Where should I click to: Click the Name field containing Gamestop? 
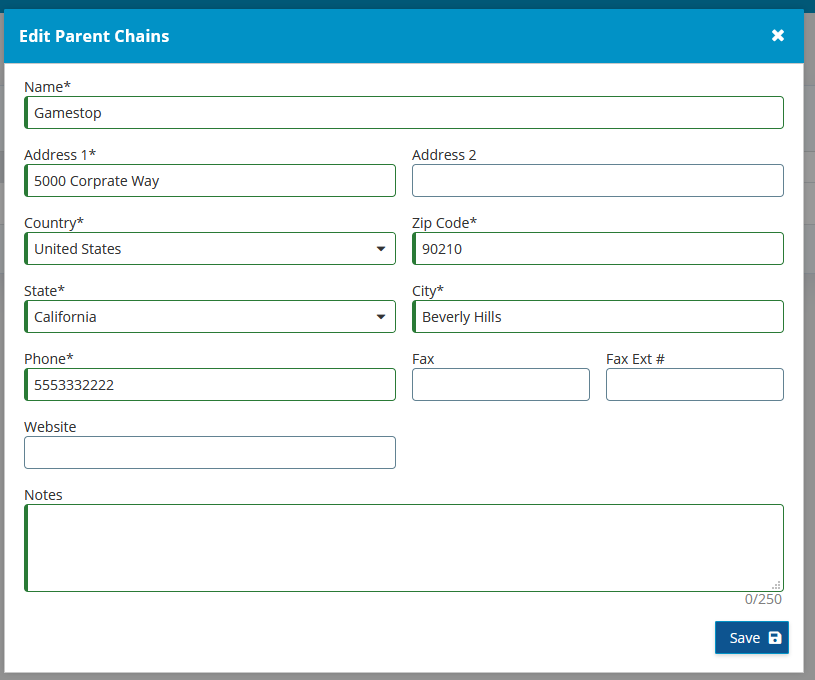point(404,112)
